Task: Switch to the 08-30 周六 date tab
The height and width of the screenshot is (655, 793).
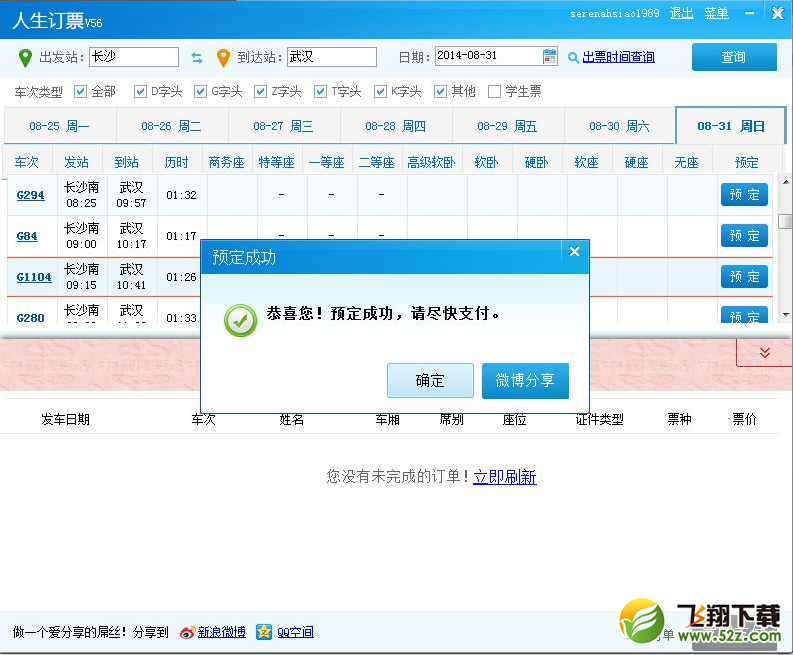Action: (620, 126)
